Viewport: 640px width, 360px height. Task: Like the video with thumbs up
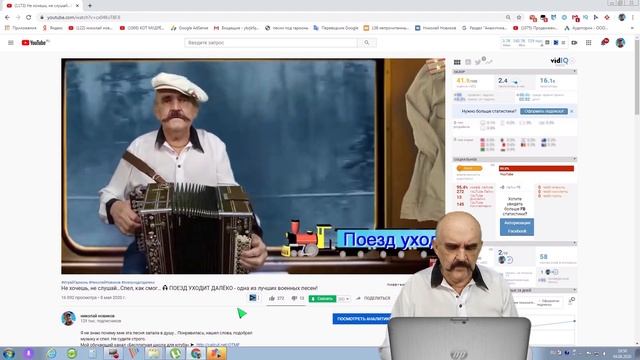(272, 298)
